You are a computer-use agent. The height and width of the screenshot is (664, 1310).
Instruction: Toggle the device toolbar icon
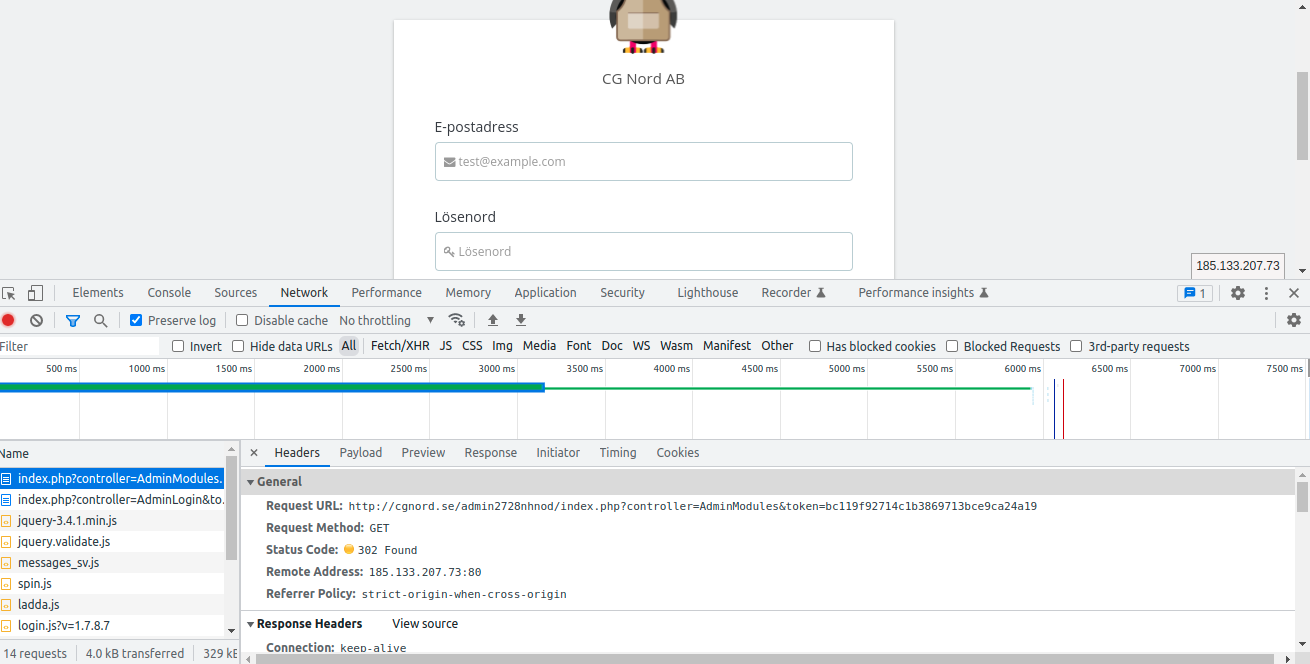(35, 293)
